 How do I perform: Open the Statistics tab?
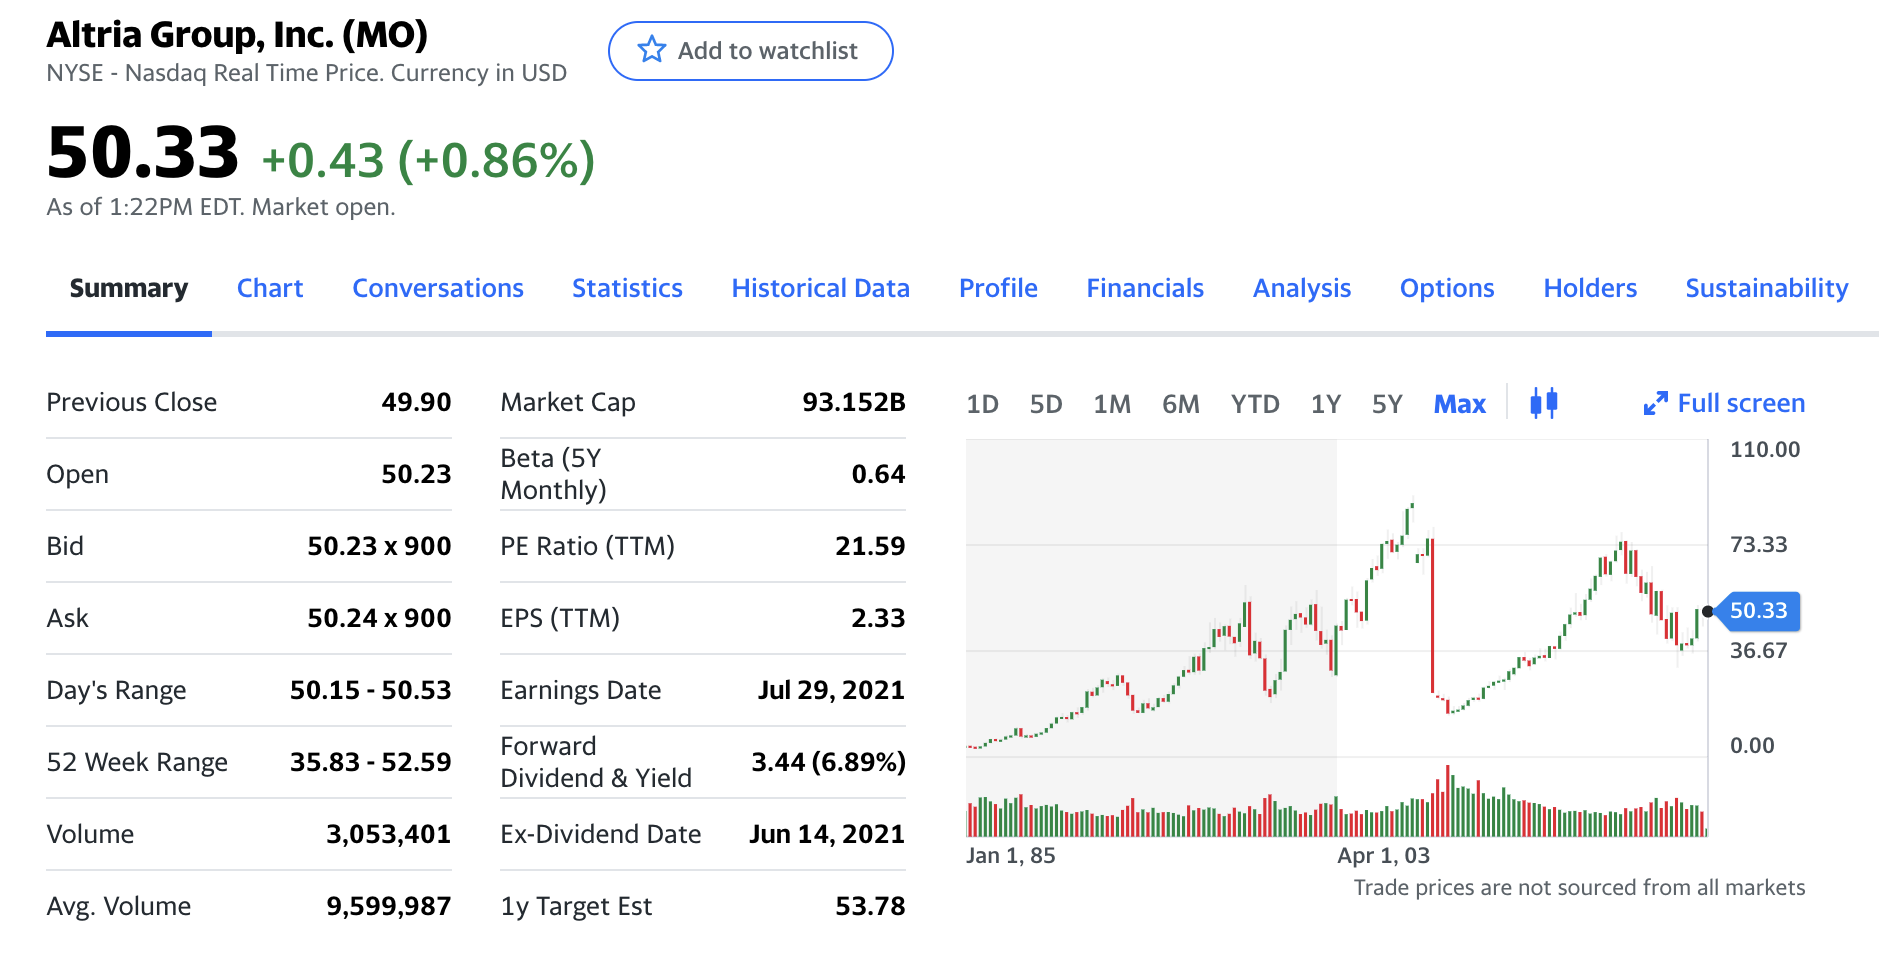click(627, 288)
